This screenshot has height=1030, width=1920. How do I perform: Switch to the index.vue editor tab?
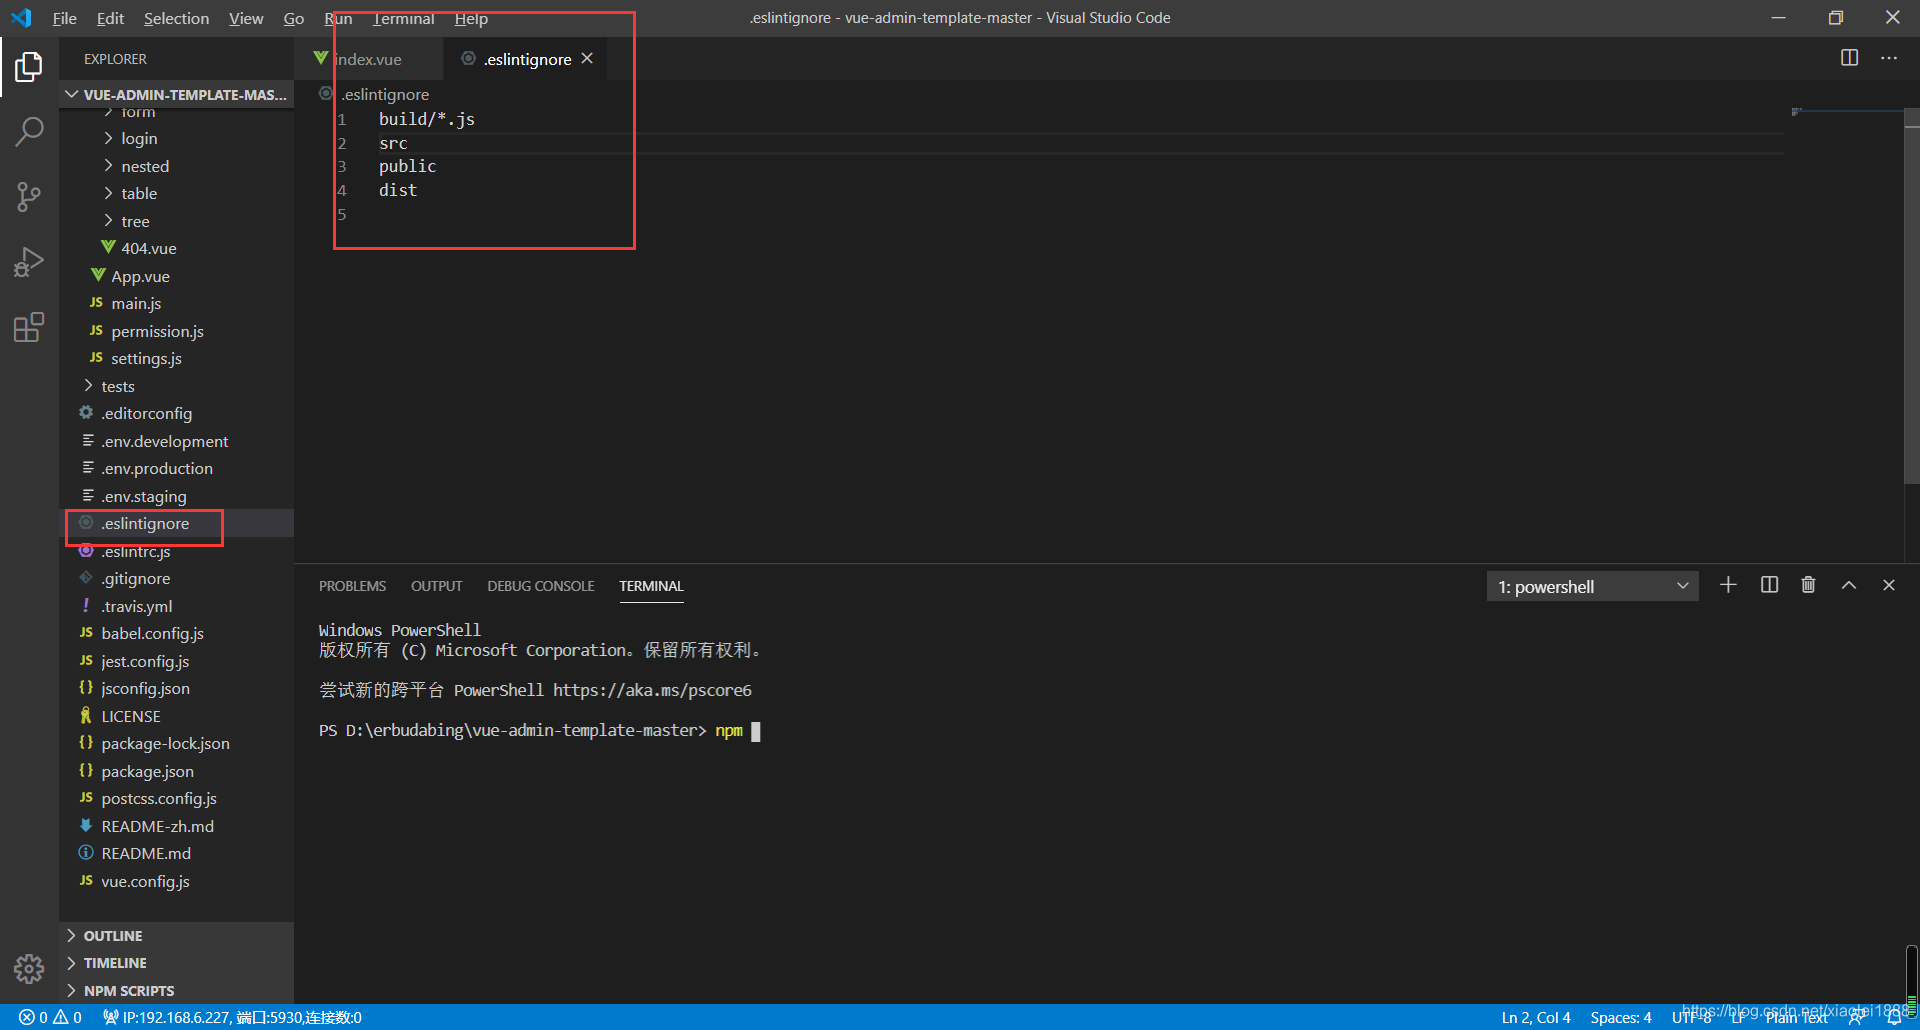tap(369, 59)
